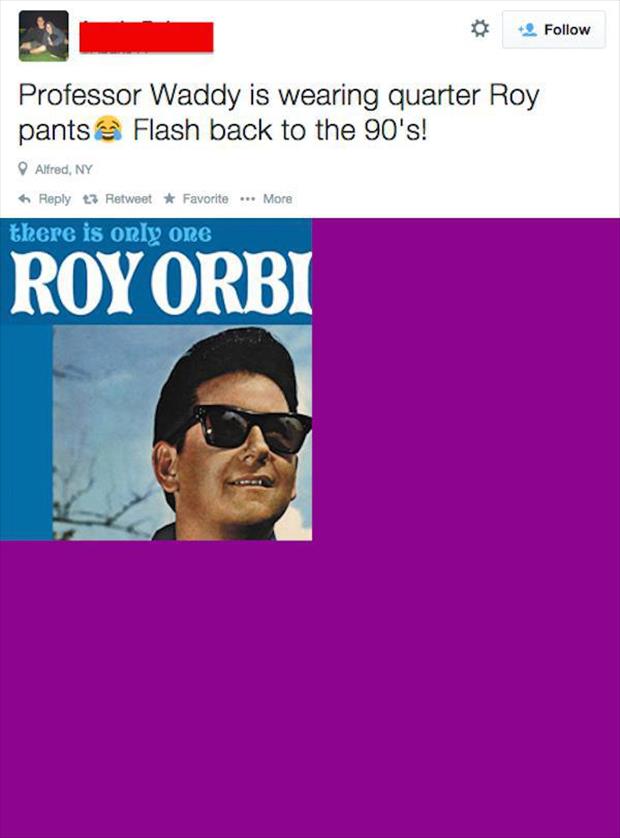Screen dimensions: 620x838
Task: Toggle the Favorite star icon
Action: [169, 198]
